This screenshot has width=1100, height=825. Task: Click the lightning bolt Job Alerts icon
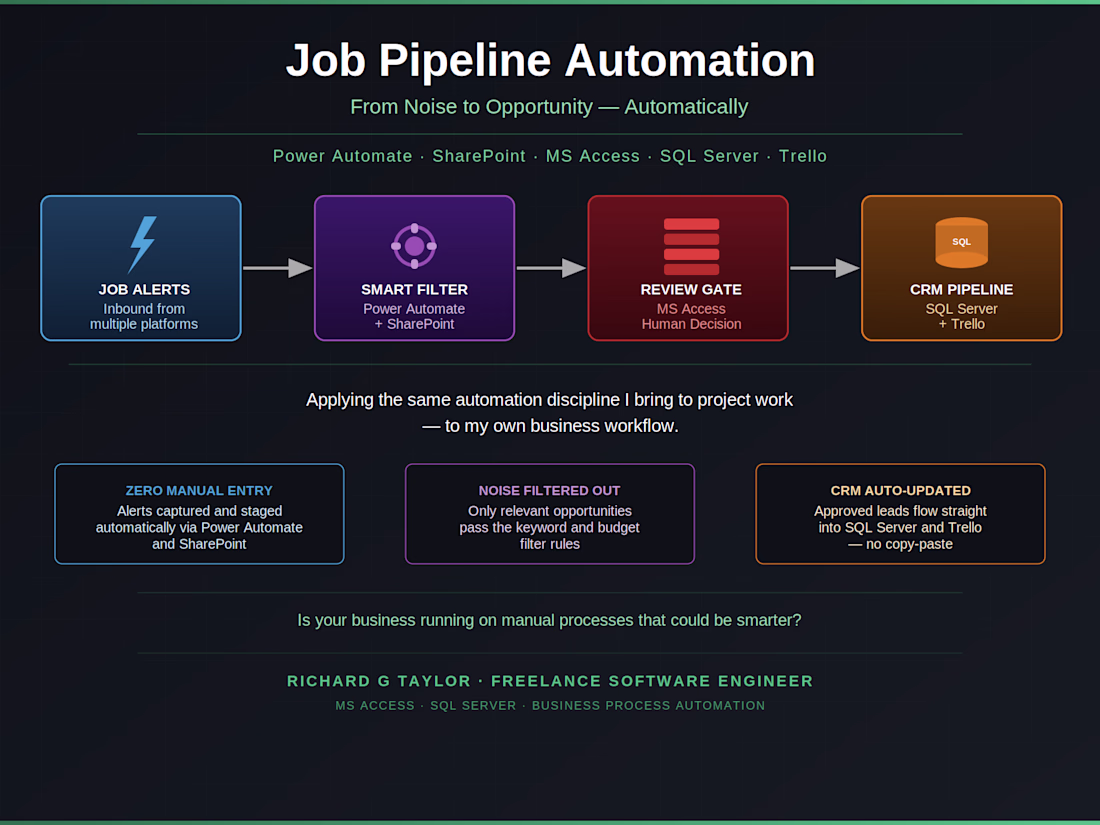(x=142, y=244)
